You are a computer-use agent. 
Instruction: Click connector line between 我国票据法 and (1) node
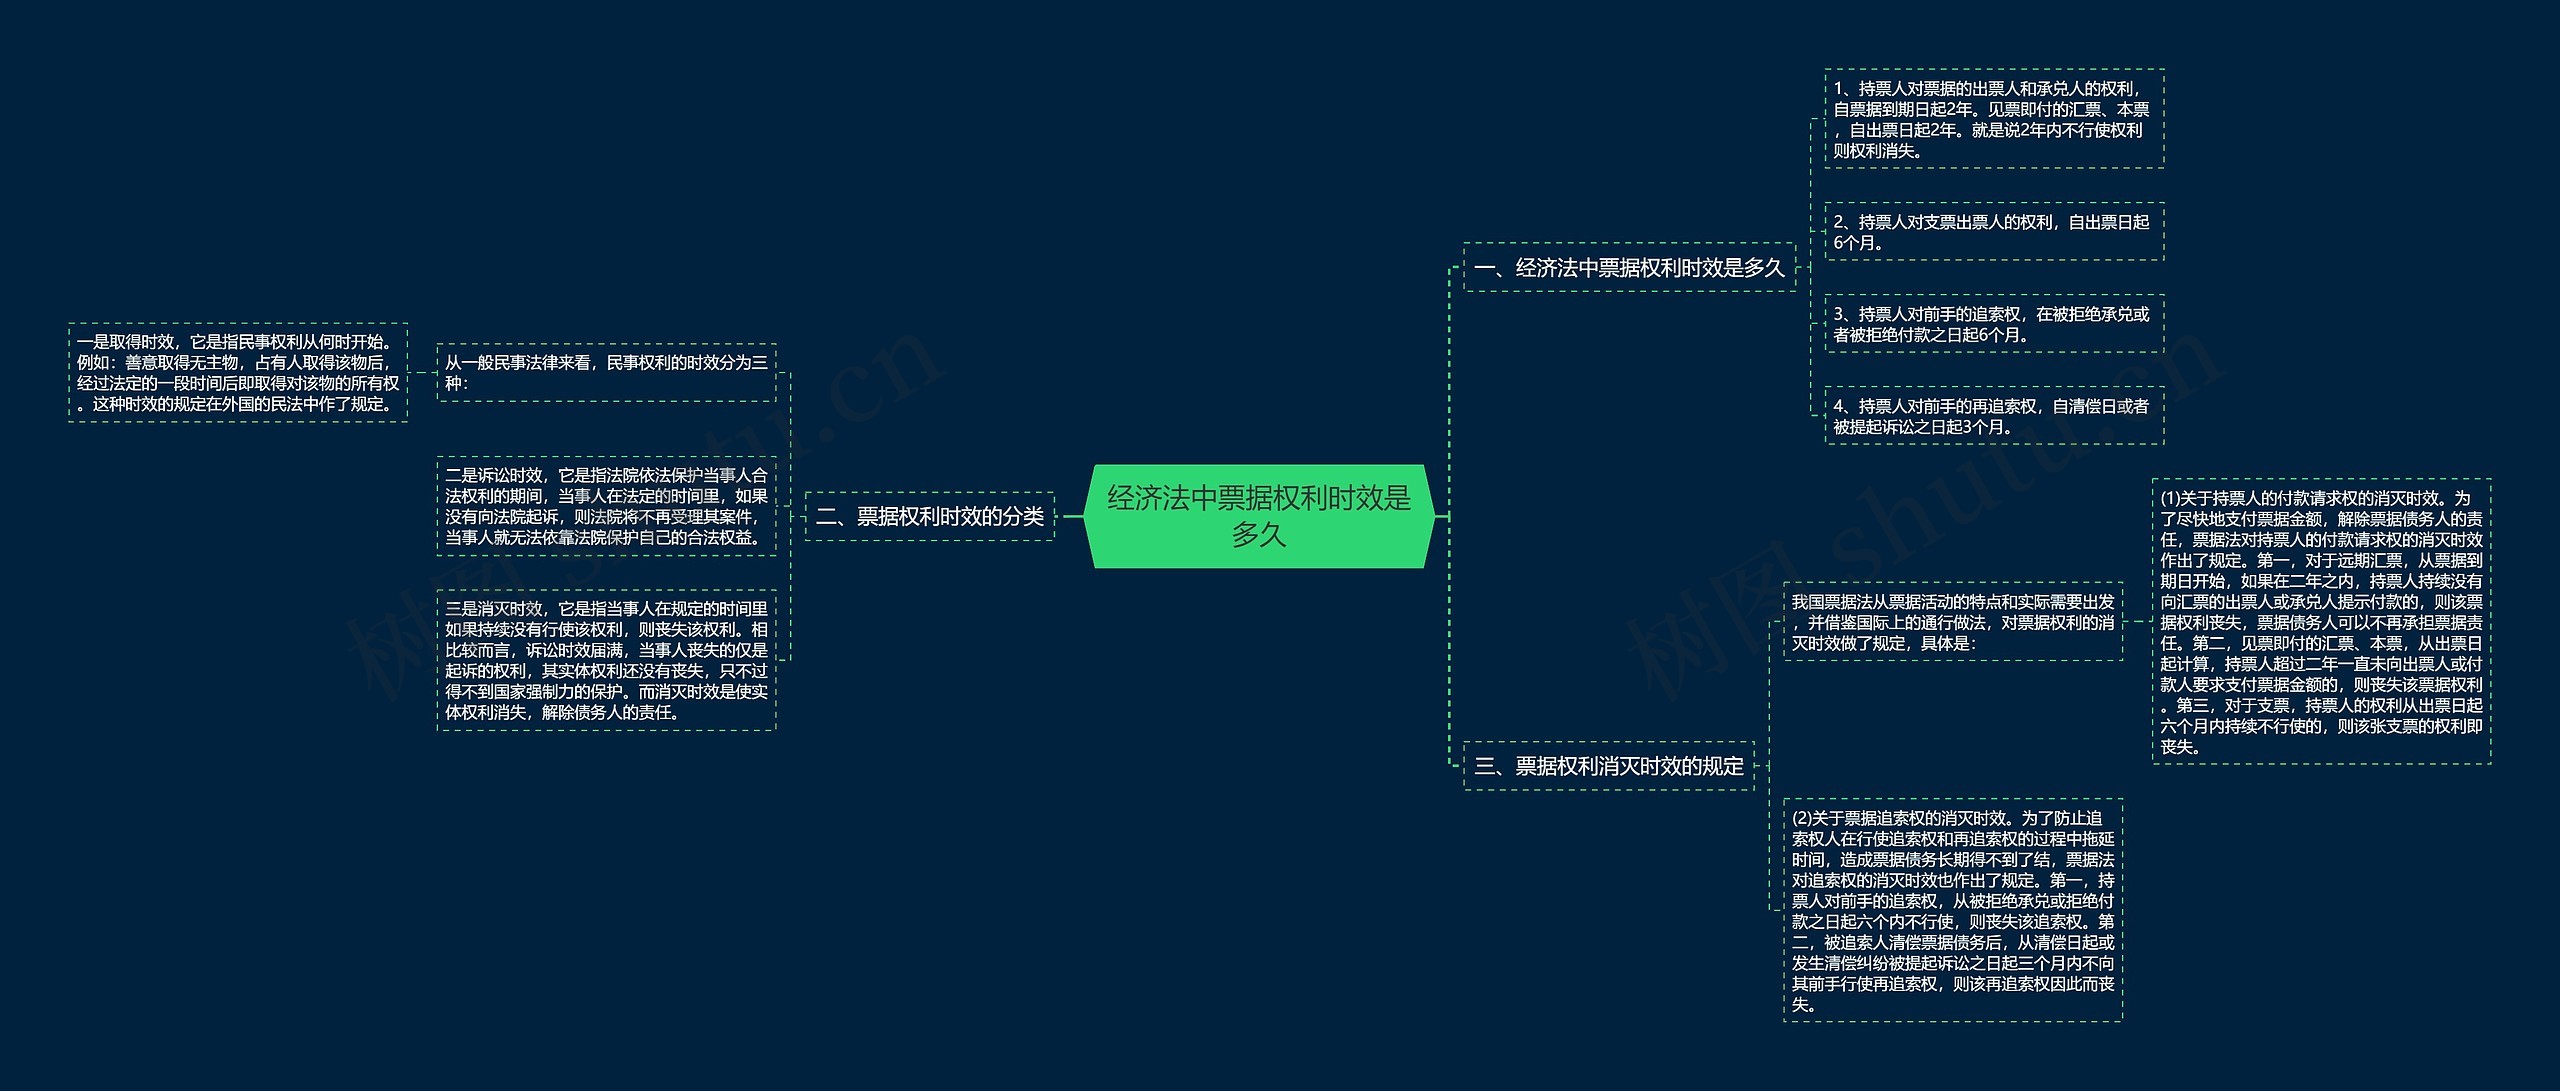(x=2137, y=622)
